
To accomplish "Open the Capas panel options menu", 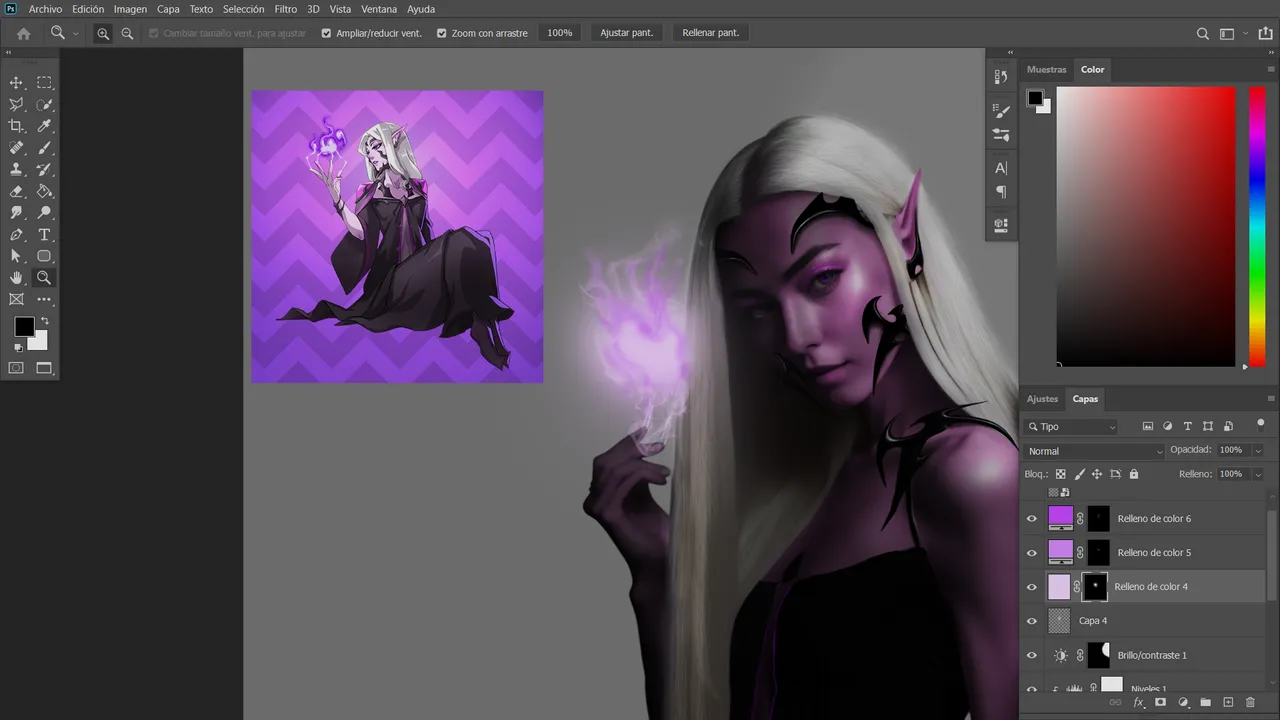I will [x=1271, y=399].
